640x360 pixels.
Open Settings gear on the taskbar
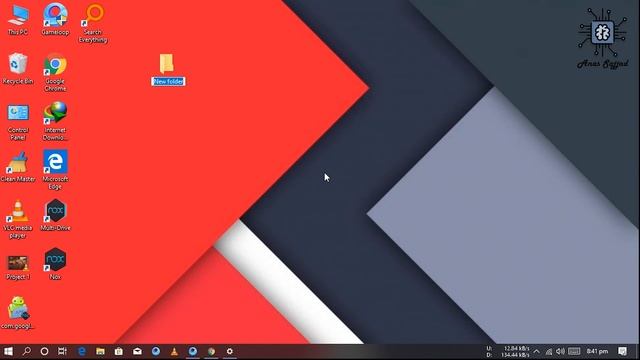pos(230,351)
